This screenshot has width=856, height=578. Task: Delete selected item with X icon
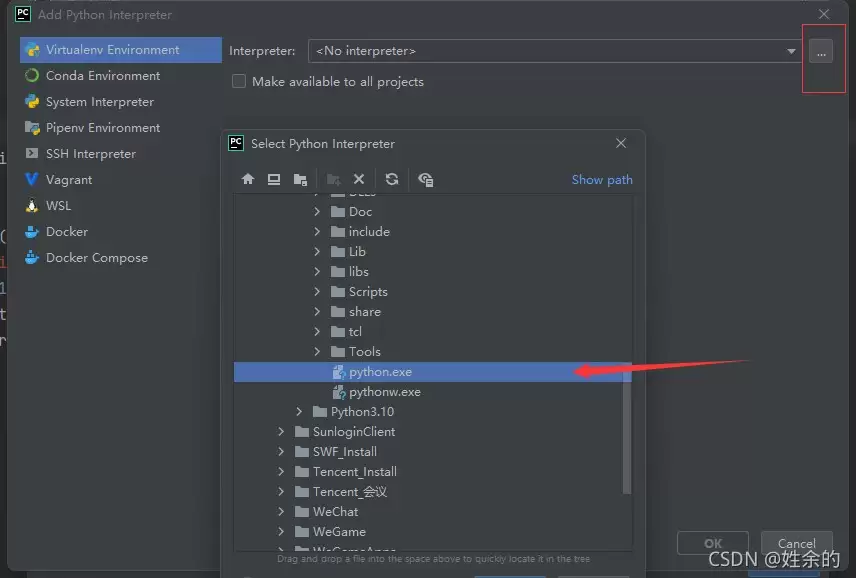359,179
